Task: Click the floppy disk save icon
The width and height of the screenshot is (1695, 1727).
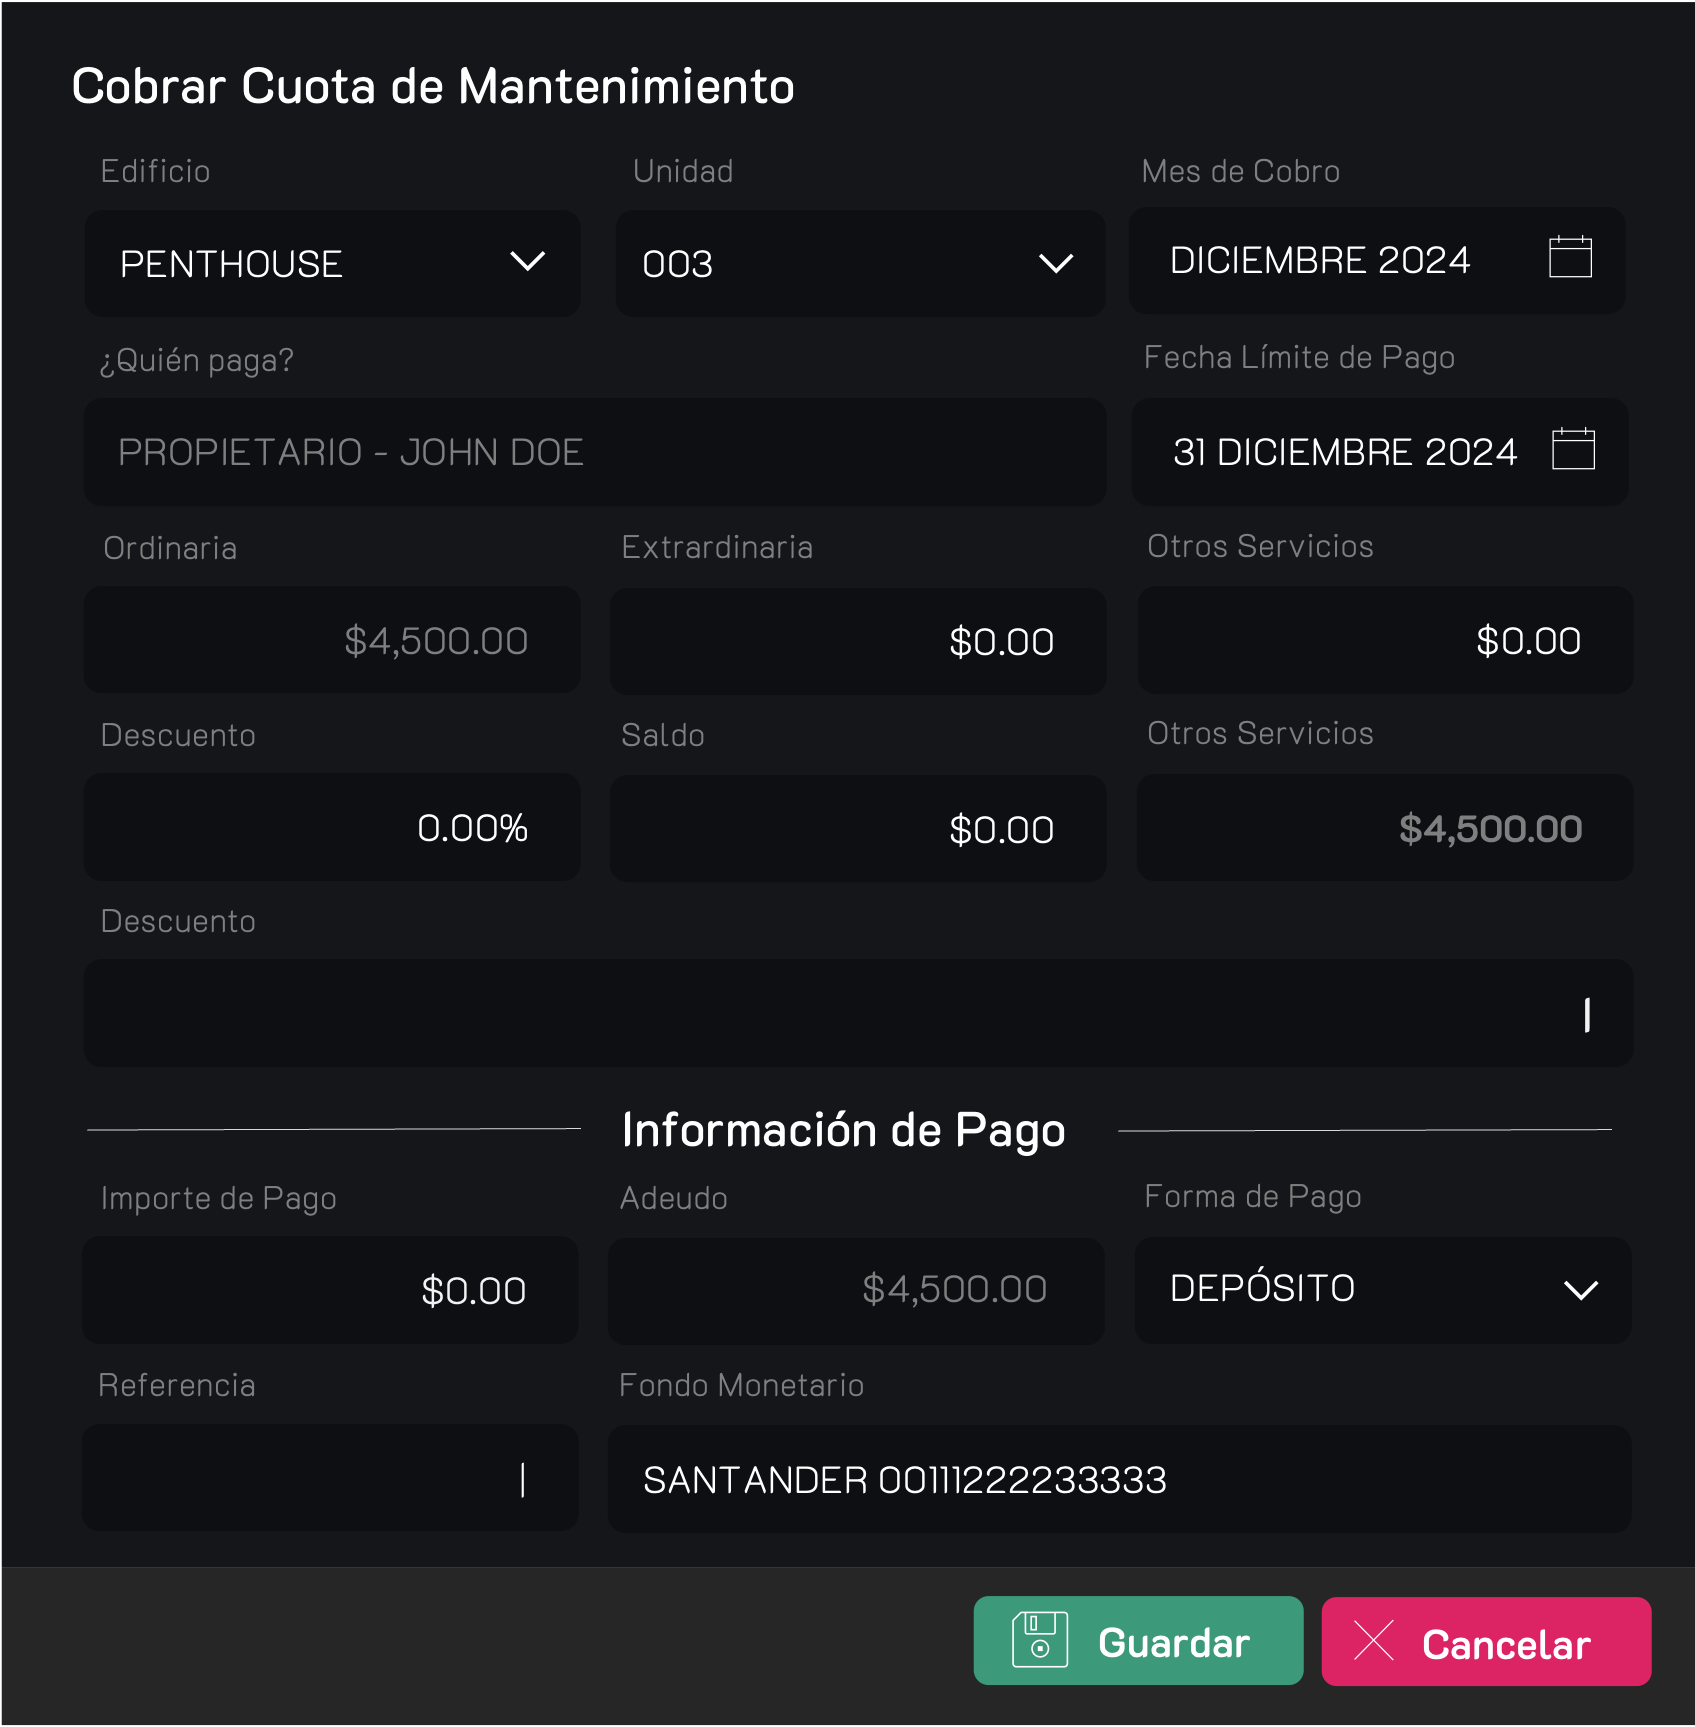Action: (1039, 1640)
